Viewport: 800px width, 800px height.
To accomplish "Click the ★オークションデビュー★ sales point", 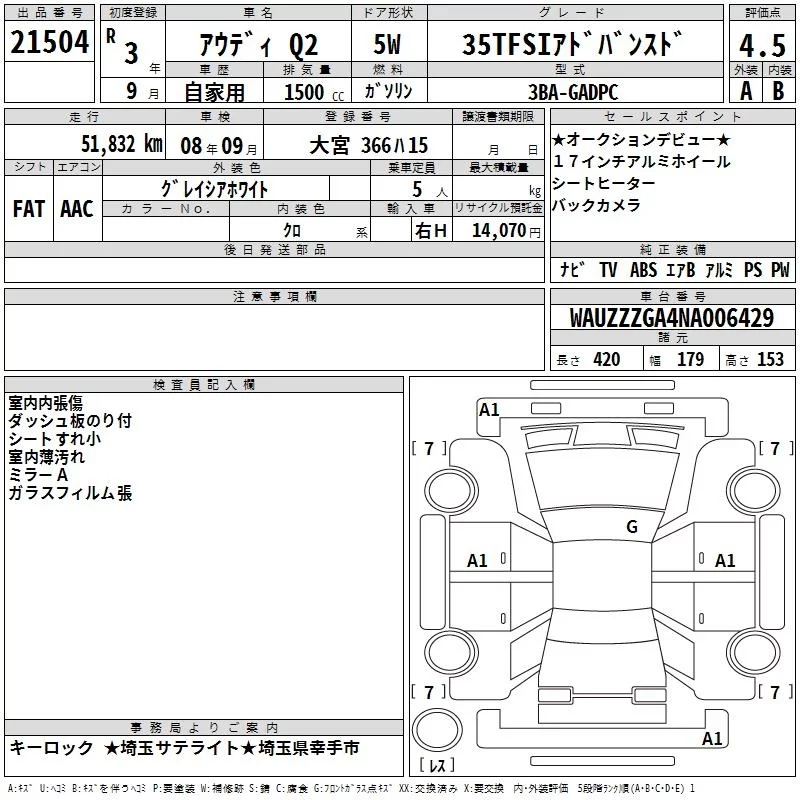I will [641, 139].
